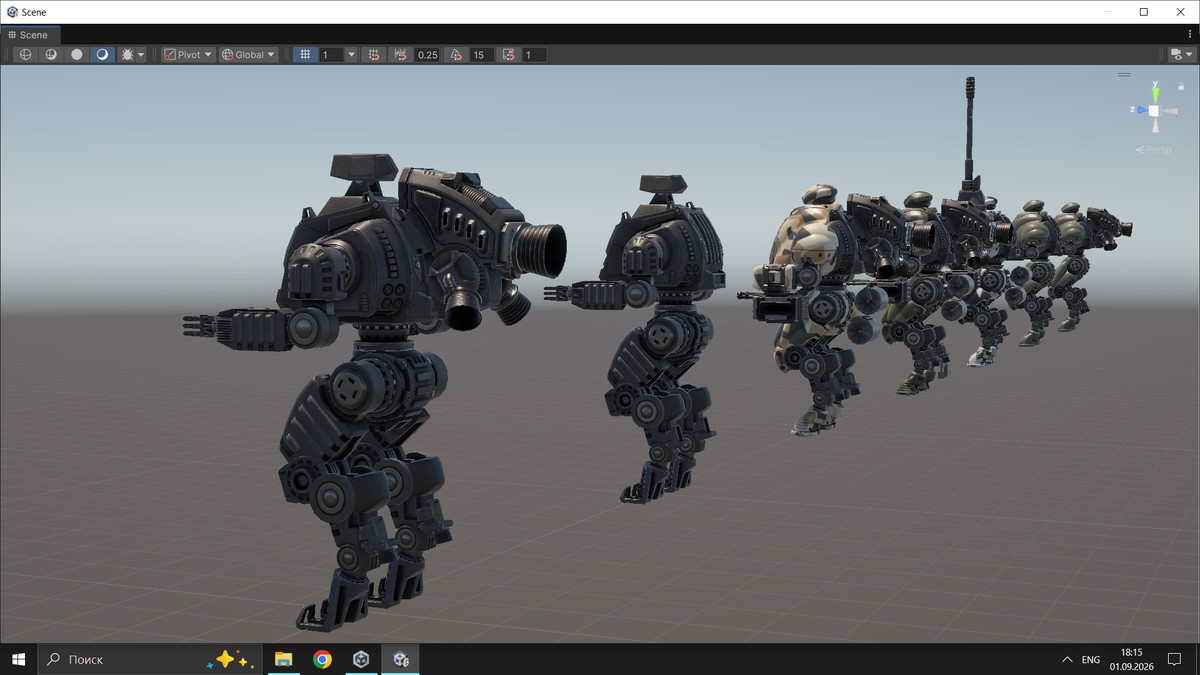Image resolution: width=1200 pixels, height=675 pixels.
Task: Click the orientation overlay drag handle
Action: pos(1125,73)
